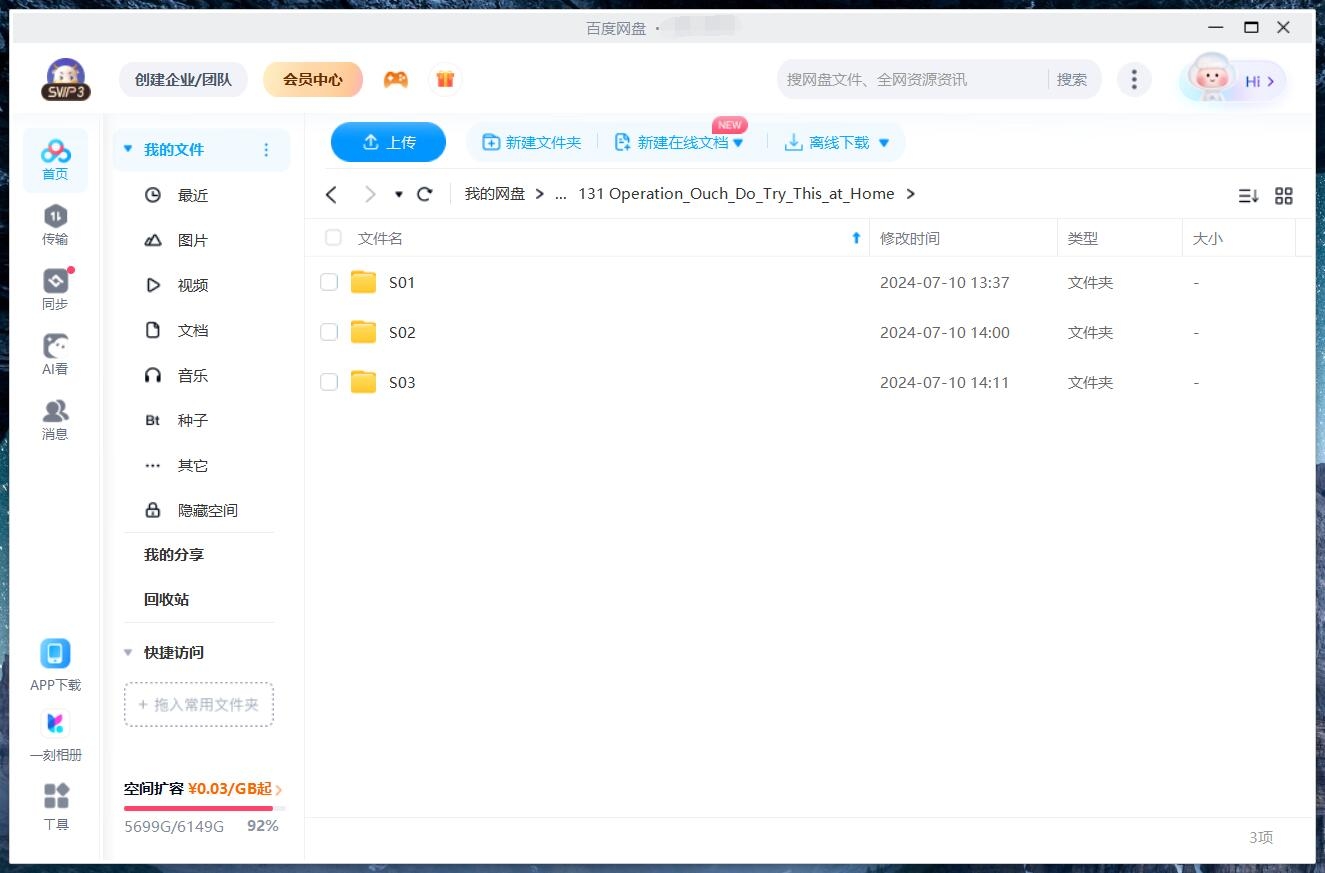Expand the 离线下载 dropdown arrow

[x=884, y=143]
